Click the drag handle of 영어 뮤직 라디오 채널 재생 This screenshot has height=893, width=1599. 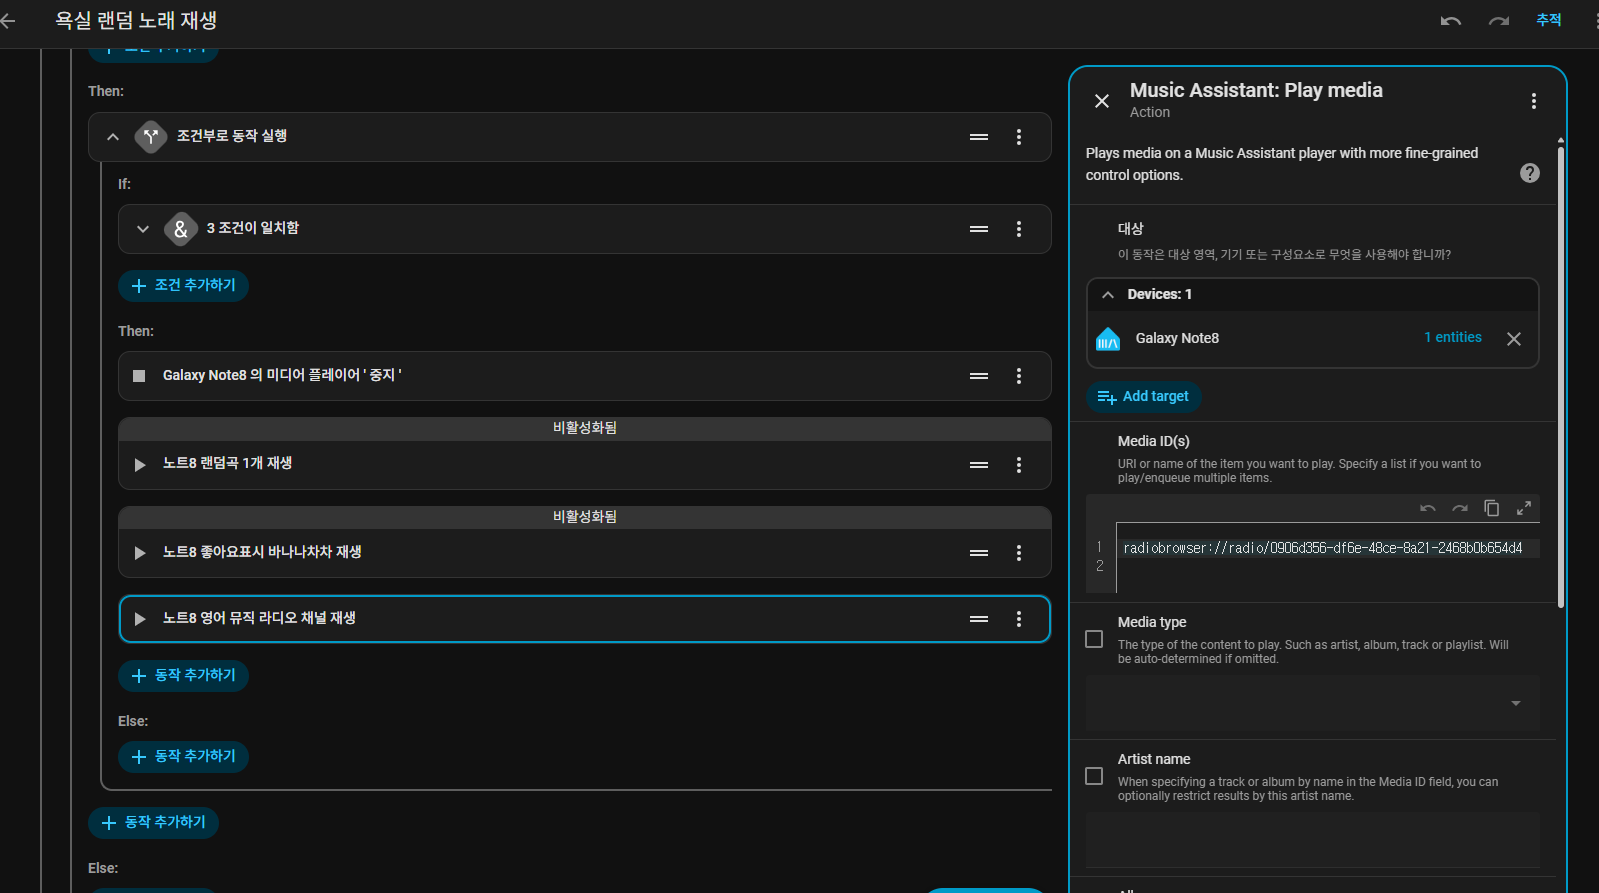click(x=979, y=619)
